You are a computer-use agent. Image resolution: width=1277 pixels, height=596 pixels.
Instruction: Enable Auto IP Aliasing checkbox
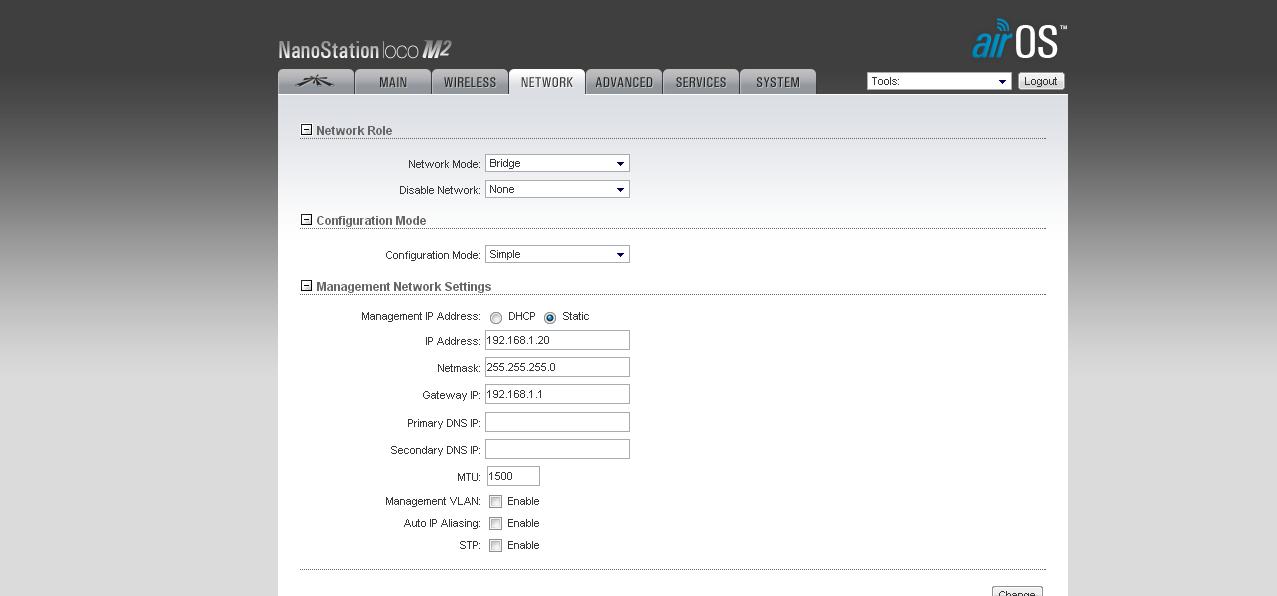[x=496, y=524]
